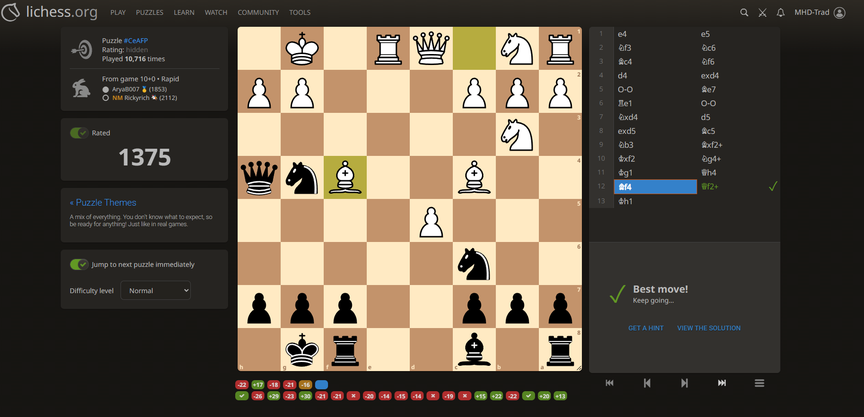Open the PLAY menu
The image size is (864, 417).
(118, 13)
